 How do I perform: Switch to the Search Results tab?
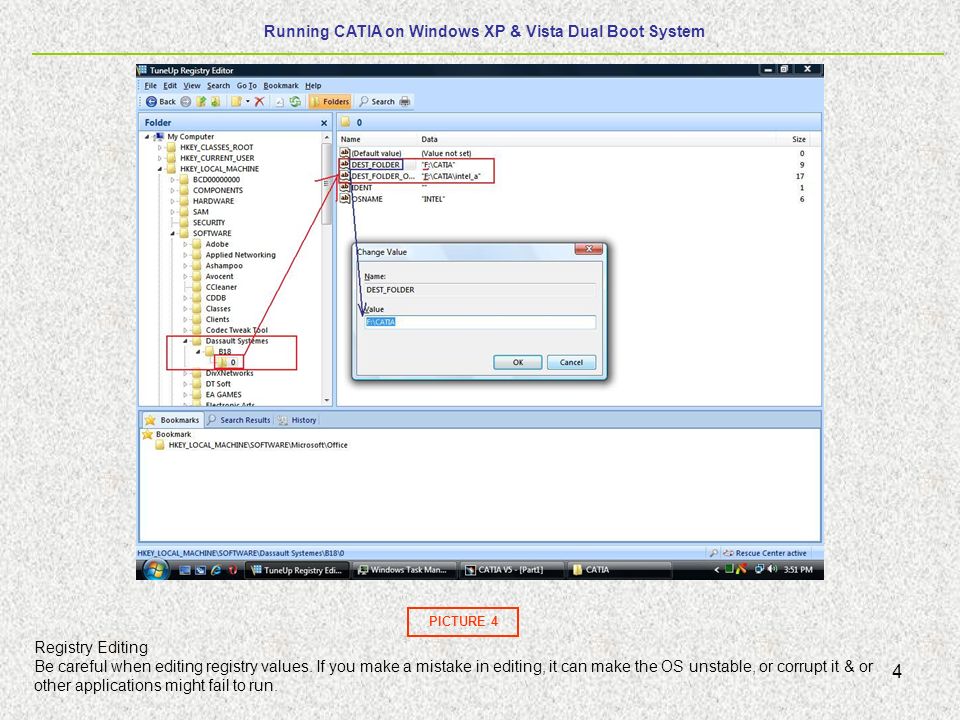tap(239, 420)
